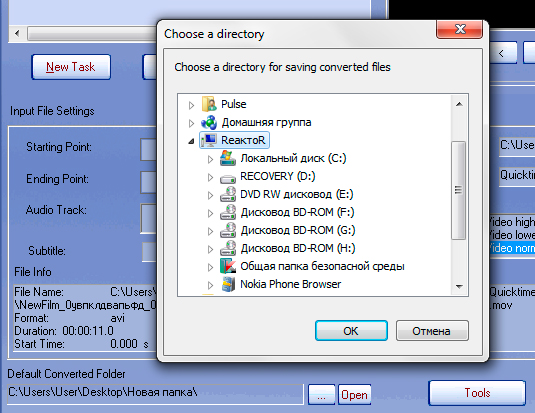
Task: Expand the Дисковод BD-ROM (F:) node
Action: (x=211, y=213)
